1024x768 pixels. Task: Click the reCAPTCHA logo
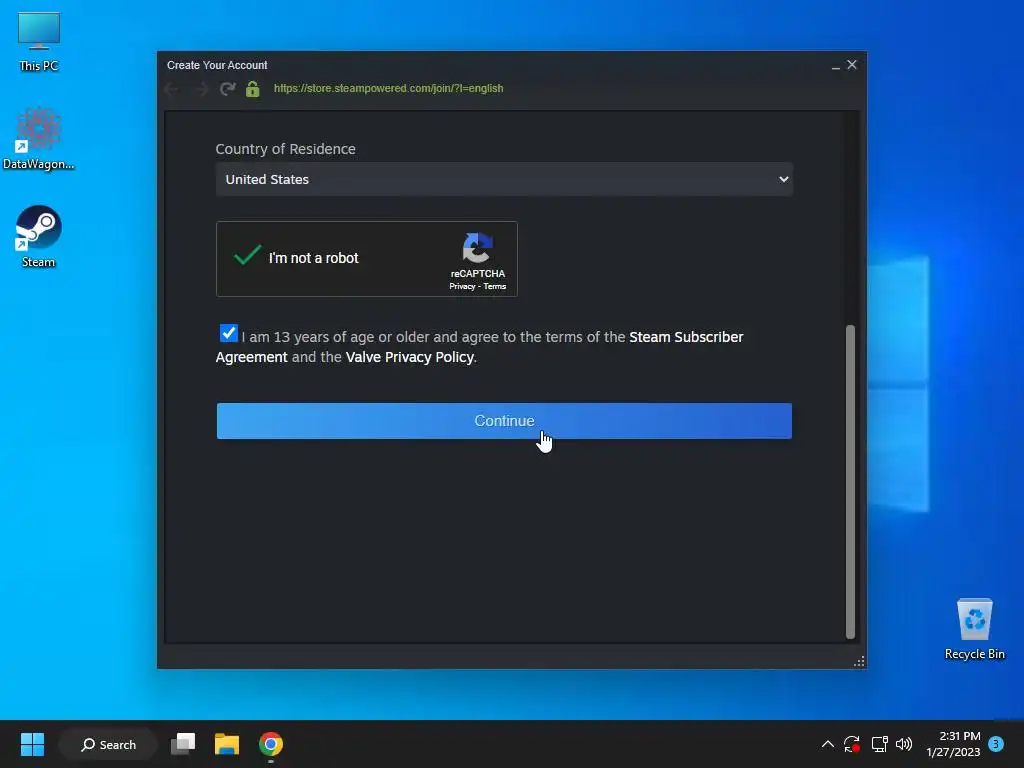[x=477, y=248]
